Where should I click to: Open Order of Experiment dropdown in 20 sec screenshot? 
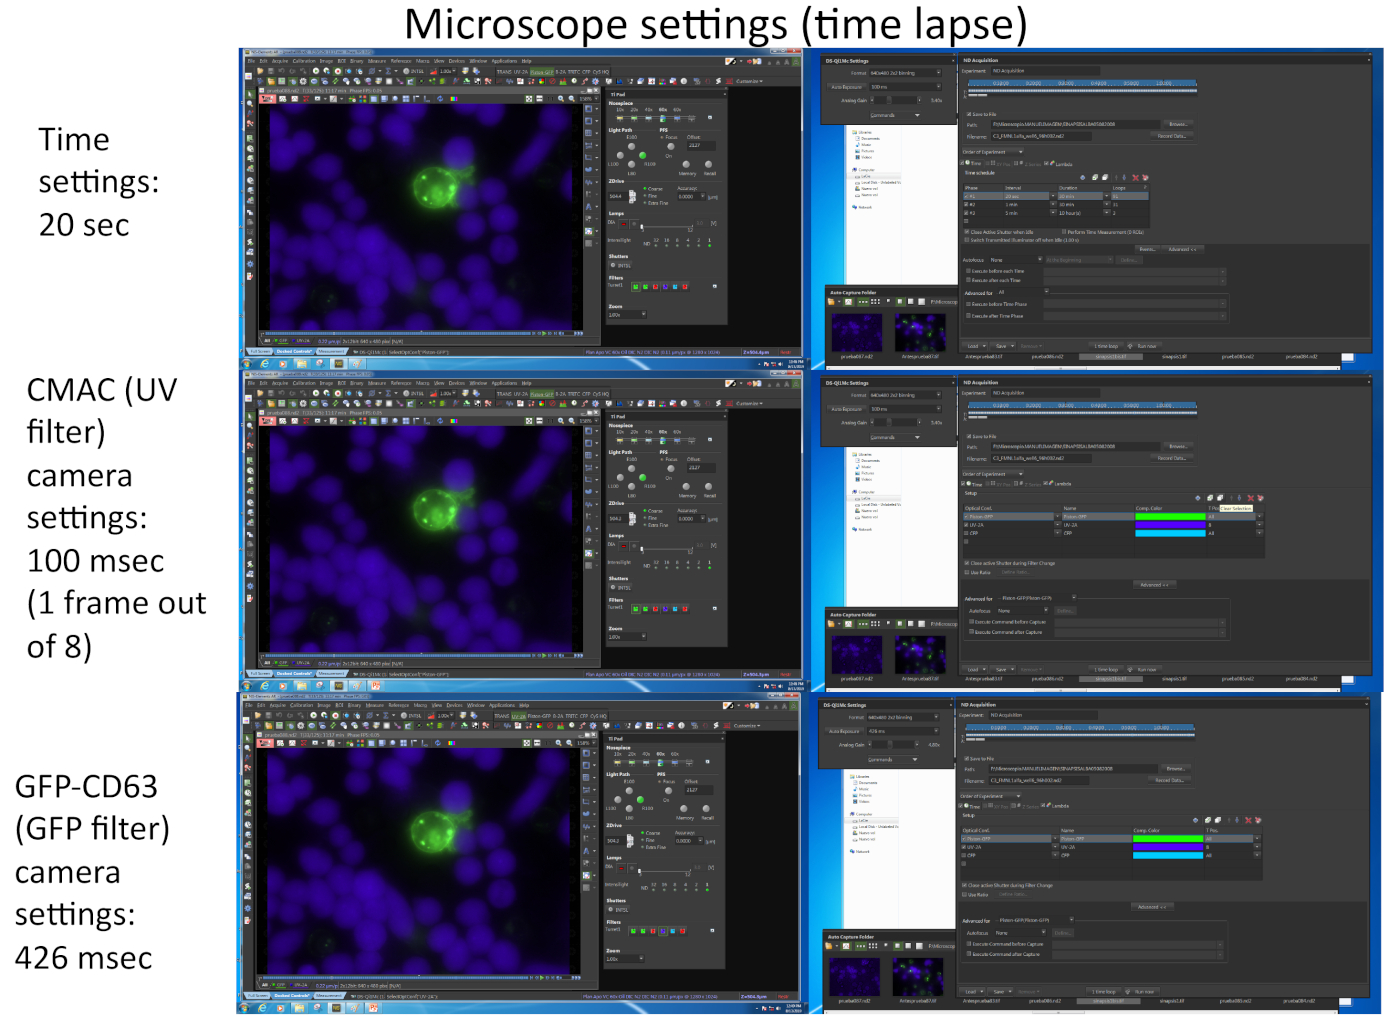[993, 152]
